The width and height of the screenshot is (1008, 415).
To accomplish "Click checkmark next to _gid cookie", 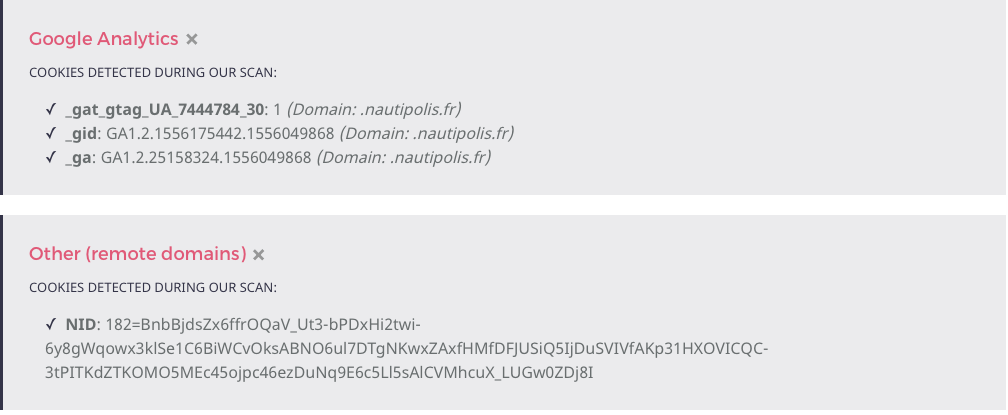I will point(51,134).
